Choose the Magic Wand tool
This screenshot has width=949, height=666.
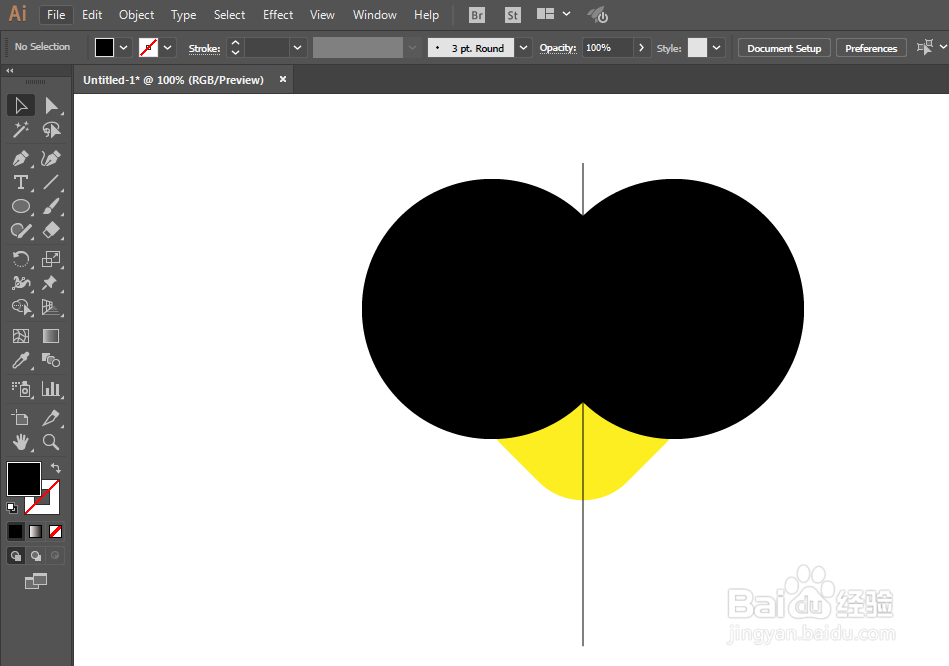click(21, 130)
